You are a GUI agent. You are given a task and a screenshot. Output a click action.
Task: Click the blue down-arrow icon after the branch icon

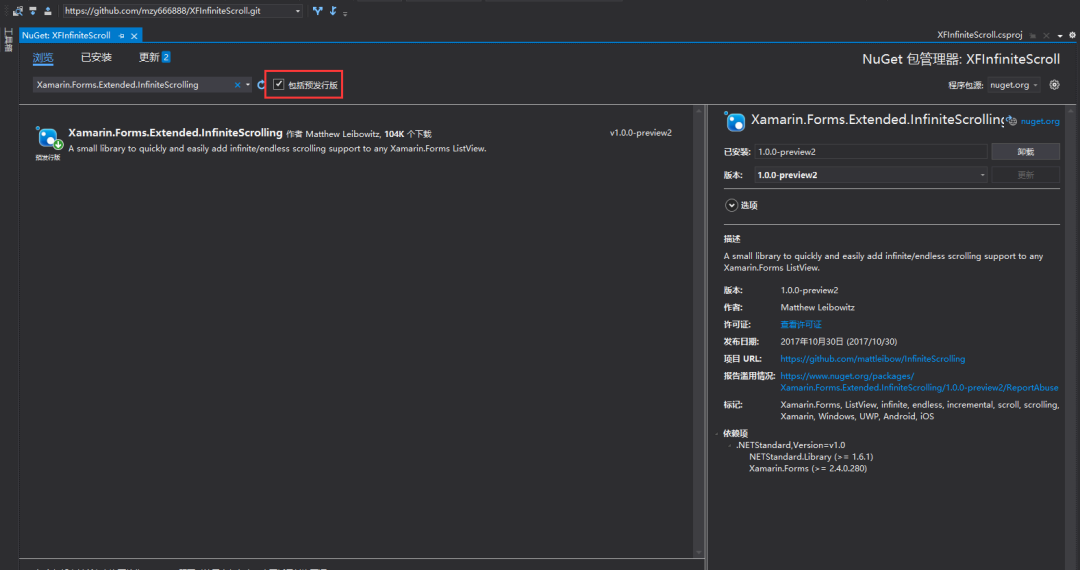tap(333, 10)
